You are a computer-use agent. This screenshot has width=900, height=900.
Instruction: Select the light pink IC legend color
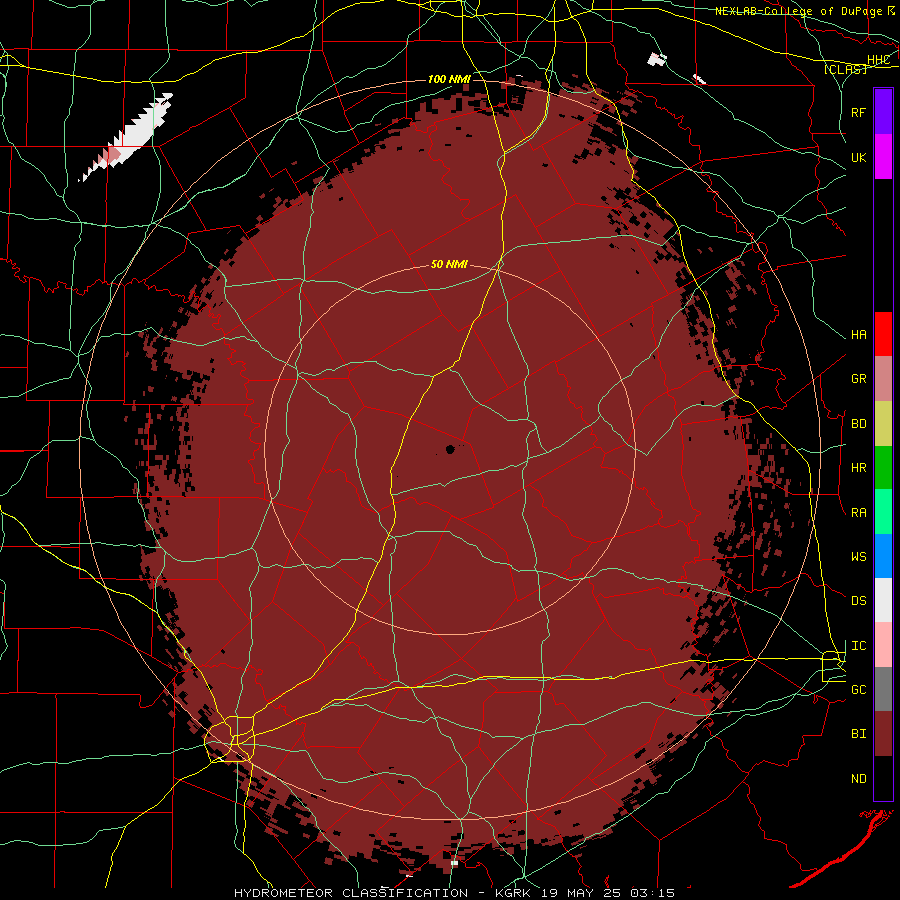coord(883,645)
